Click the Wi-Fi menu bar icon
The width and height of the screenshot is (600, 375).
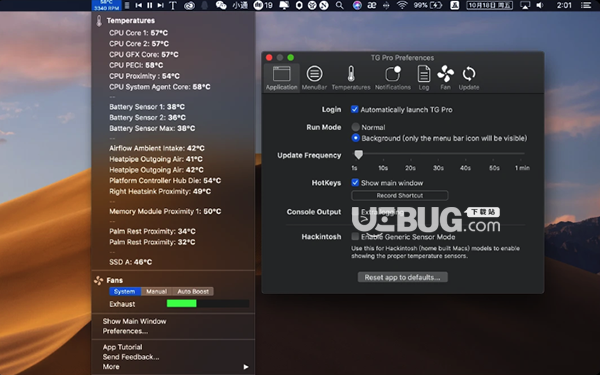pos(402,5)
